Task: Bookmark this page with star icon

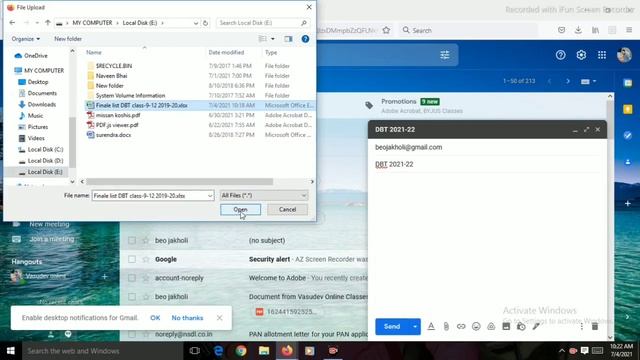Action: 386,30
